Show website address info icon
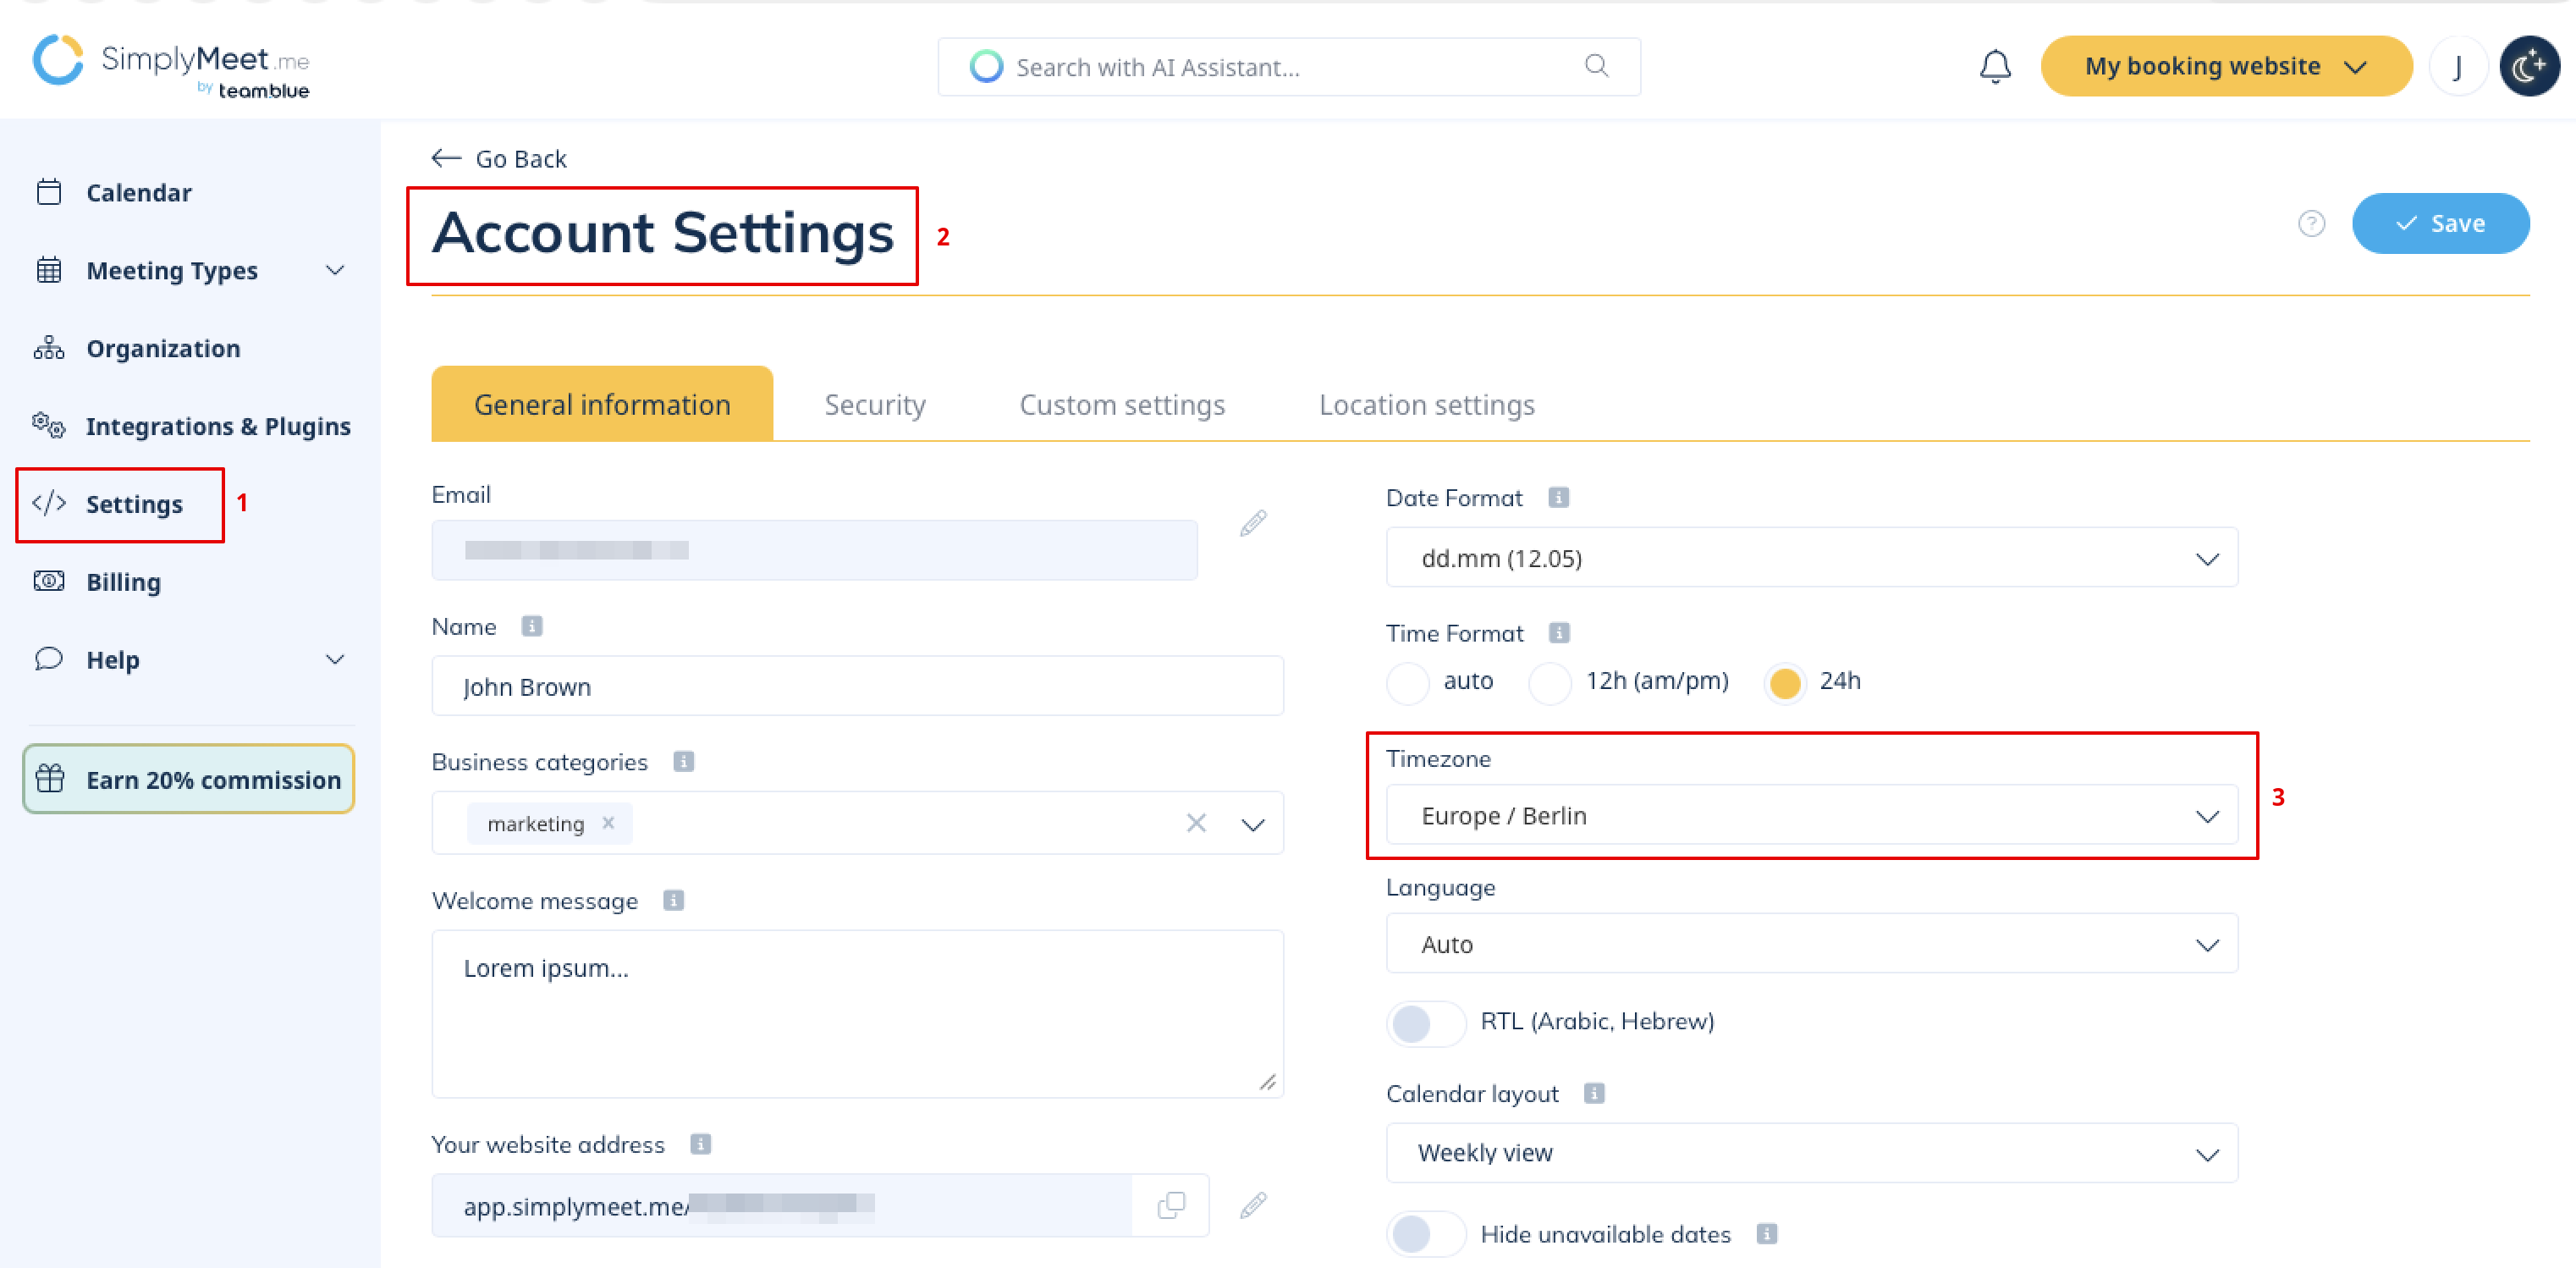 pyautogui.click(x=701, y=1143)
